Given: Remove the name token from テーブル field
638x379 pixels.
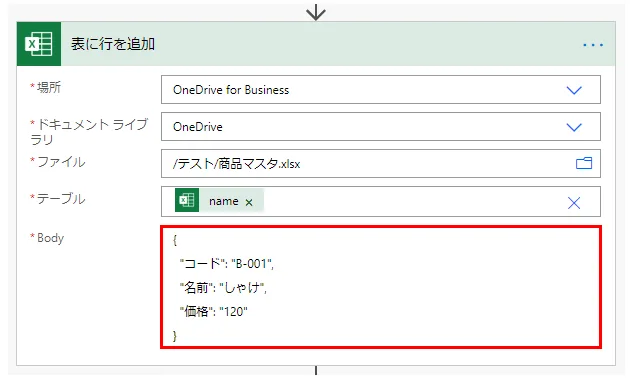Looking at the screenshot, I should click(x=249, y=202).
